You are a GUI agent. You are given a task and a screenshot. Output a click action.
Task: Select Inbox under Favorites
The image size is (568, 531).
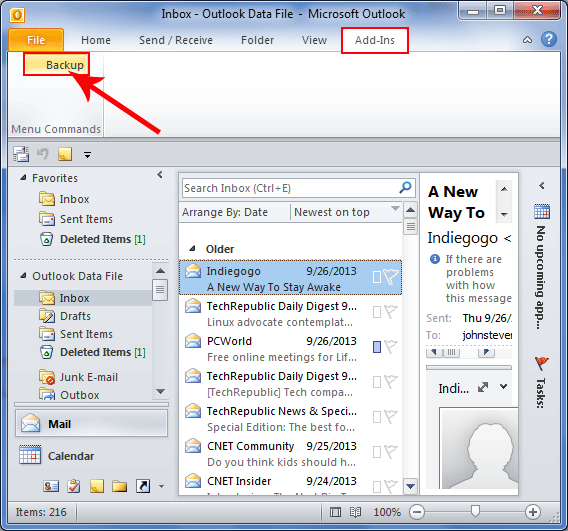[x=74, y=199]
